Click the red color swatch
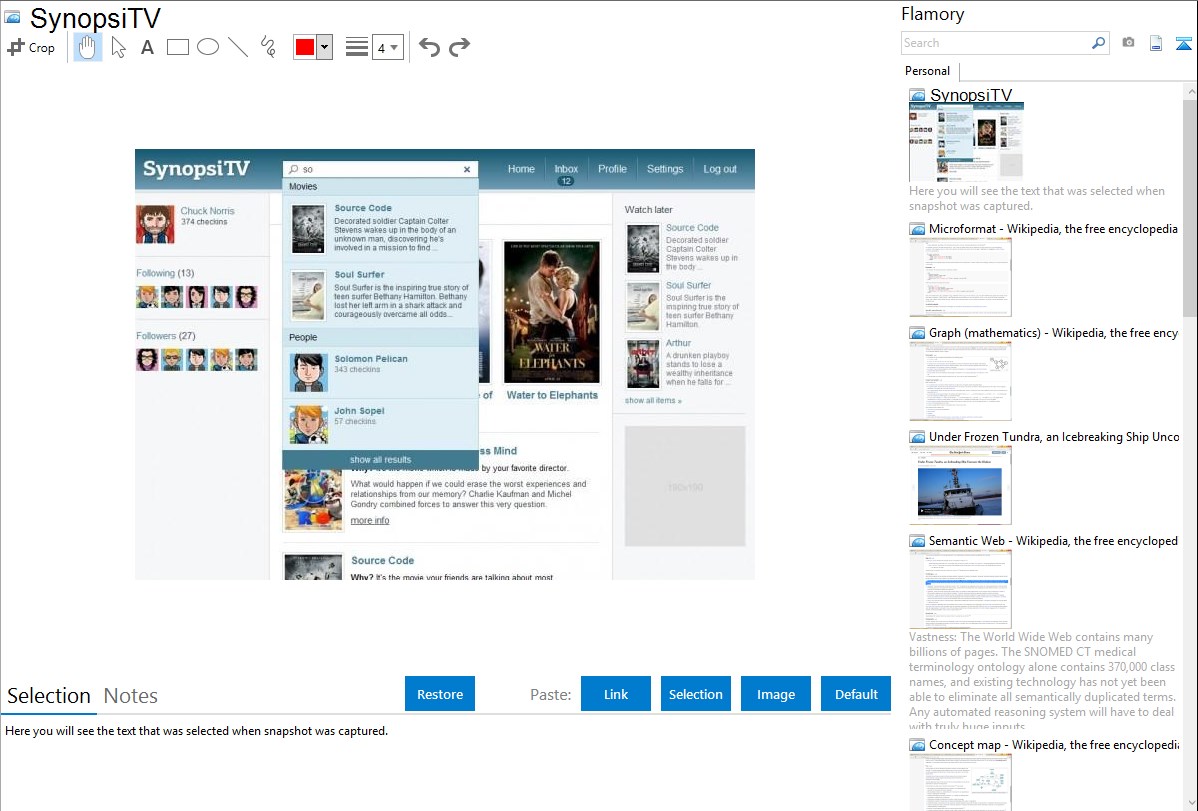 pyautogui.click(x=305, y=47)
